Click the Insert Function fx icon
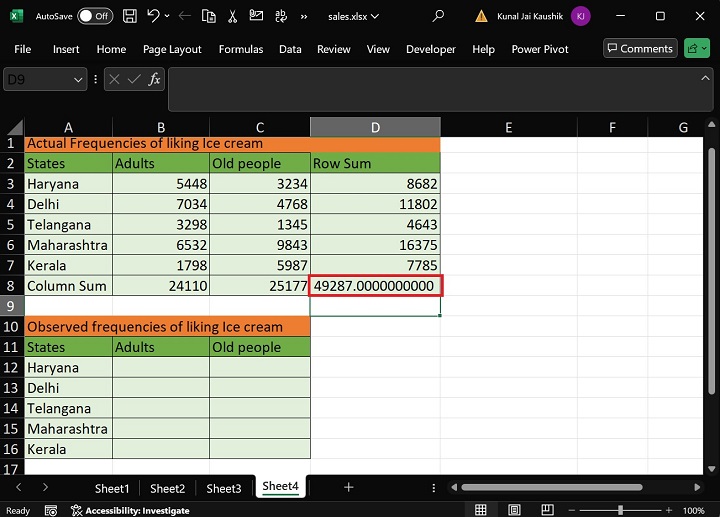The width and height of the screenshot is (720, 517). [154, 80]
